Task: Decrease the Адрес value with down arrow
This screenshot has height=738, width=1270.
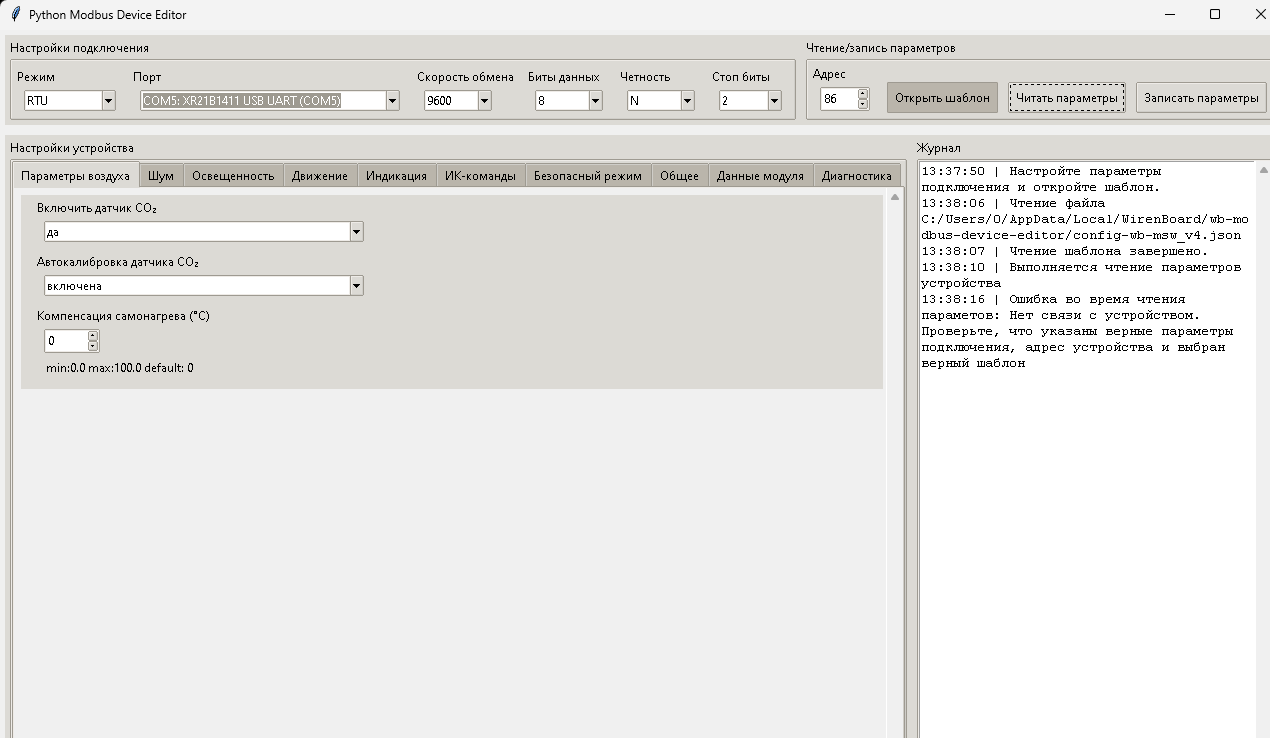Action: [863, 104]
